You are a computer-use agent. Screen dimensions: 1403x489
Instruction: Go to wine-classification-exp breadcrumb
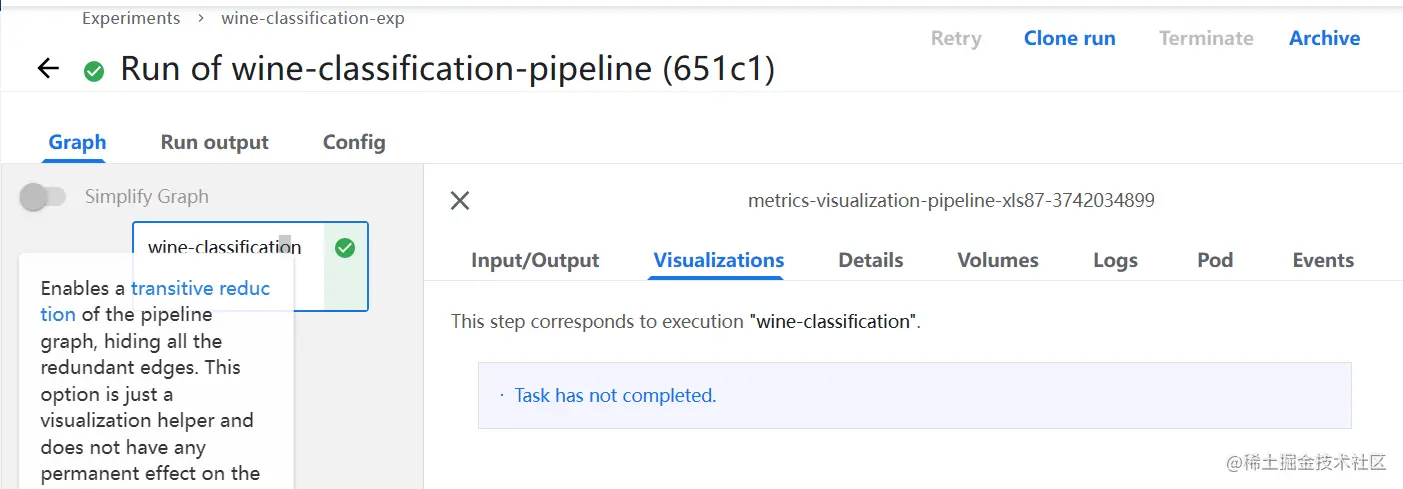[312, 18]
